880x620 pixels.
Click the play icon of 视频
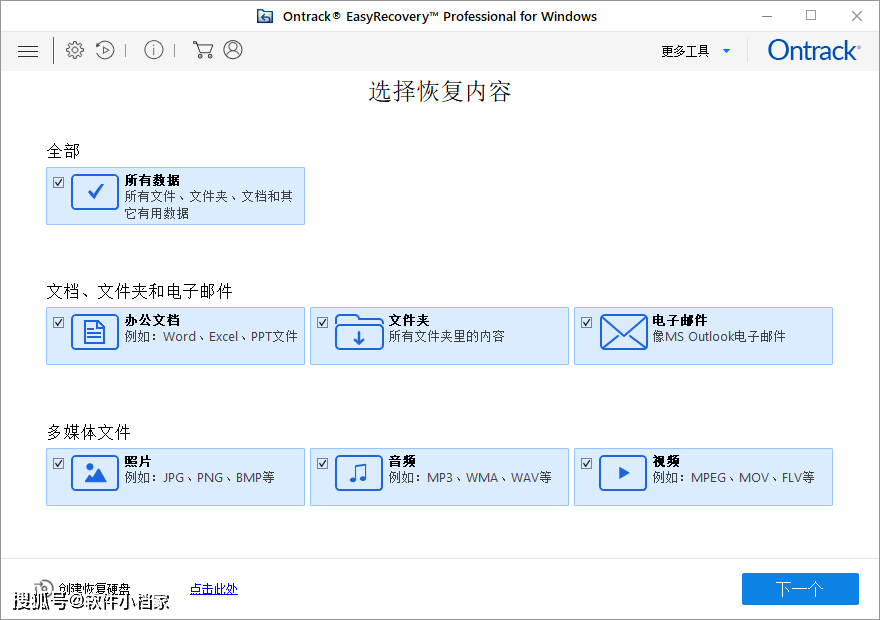click(x=623, y=473)
